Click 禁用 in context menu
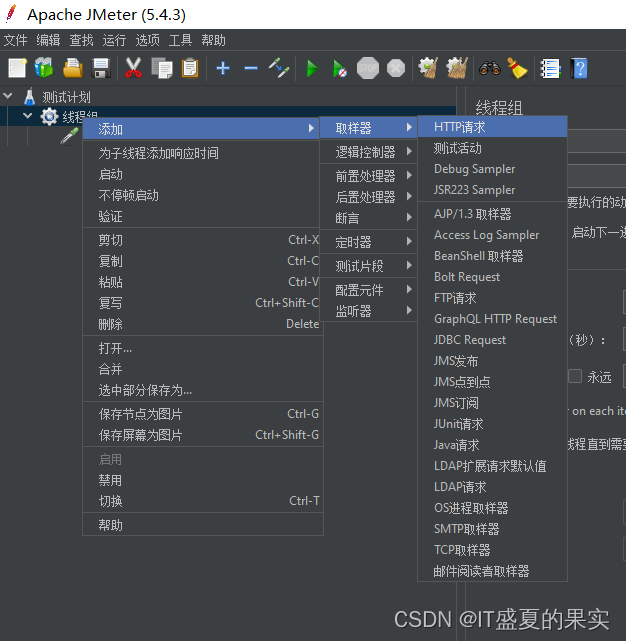Screen dimensions: 626x641 pos(203,480)
